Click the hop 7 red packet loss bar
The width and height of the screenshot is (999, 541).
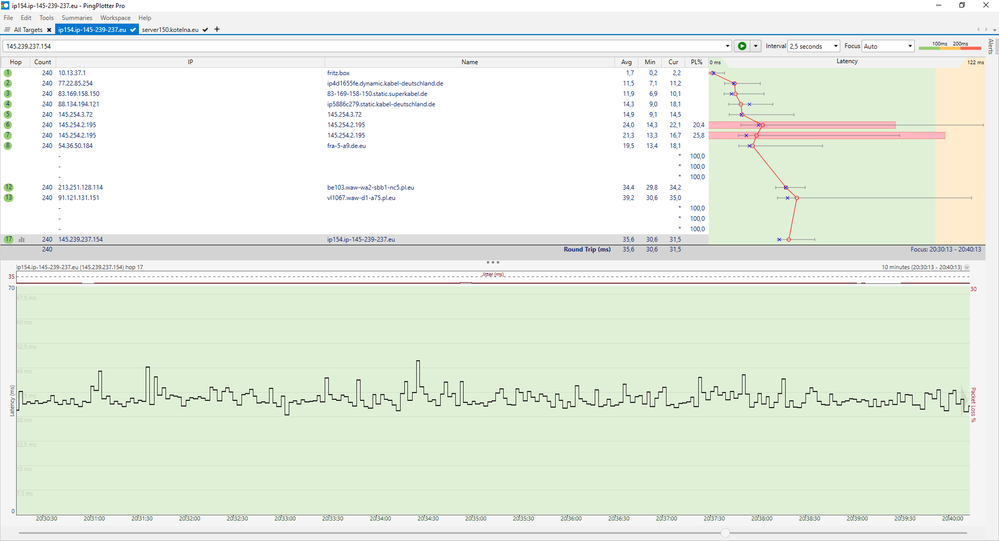tap(827, 136)
